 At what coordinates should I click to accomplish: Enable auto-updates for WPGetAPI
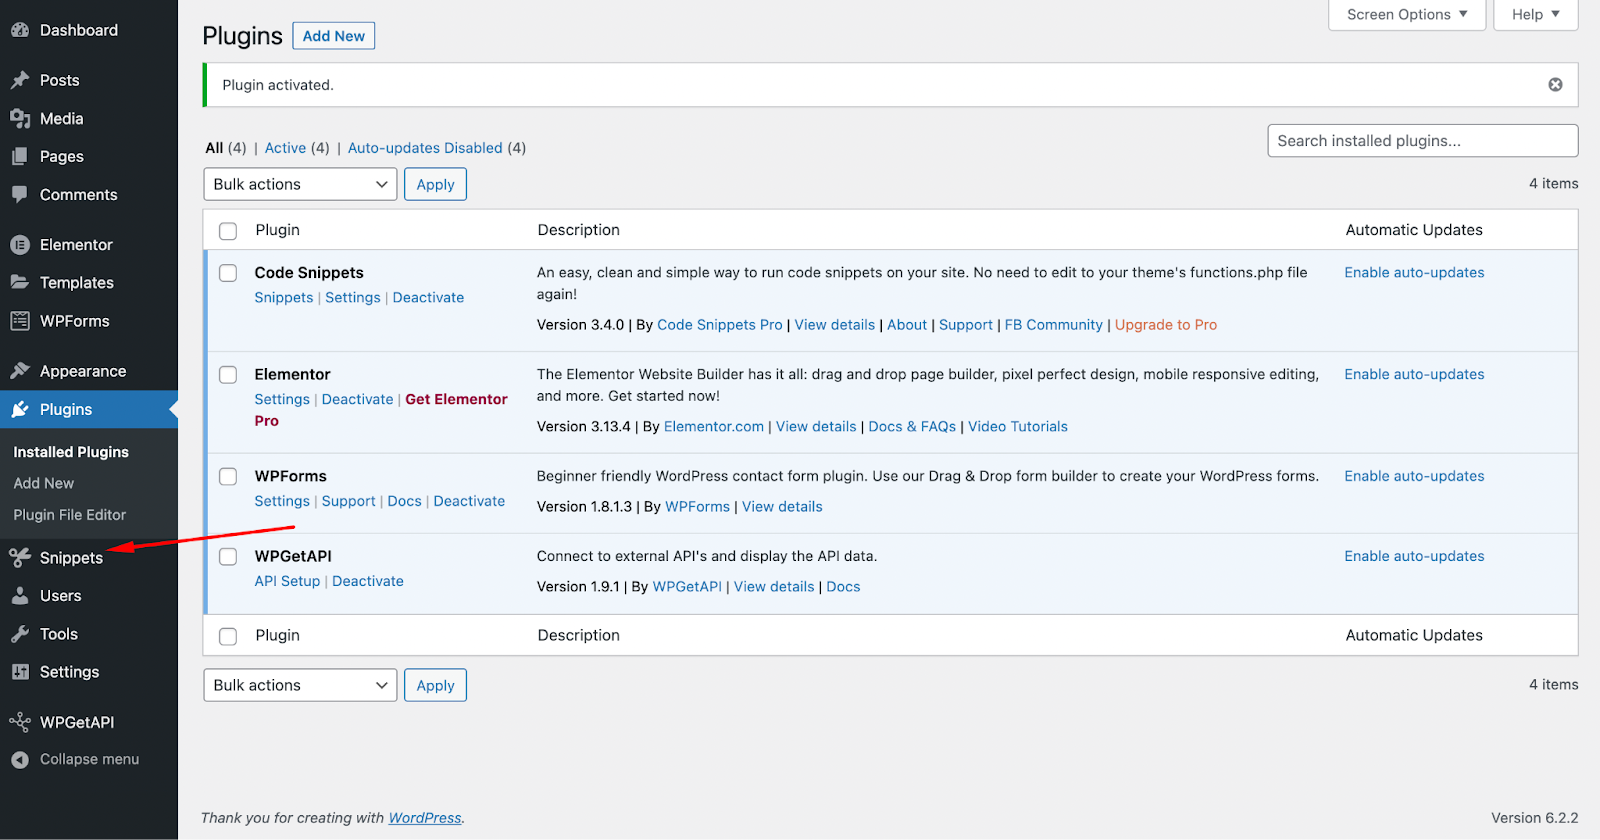(x=1414, y=557)
